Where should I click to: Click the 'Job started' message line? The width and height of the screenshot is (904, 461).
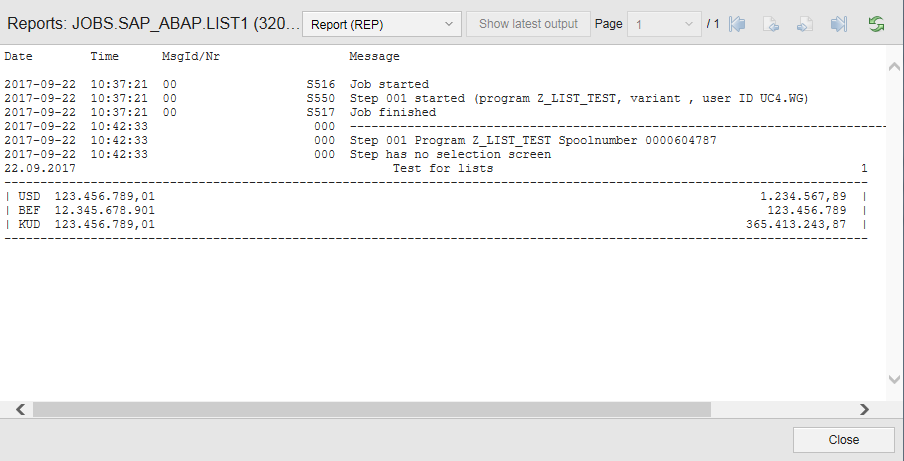point(389,85)
